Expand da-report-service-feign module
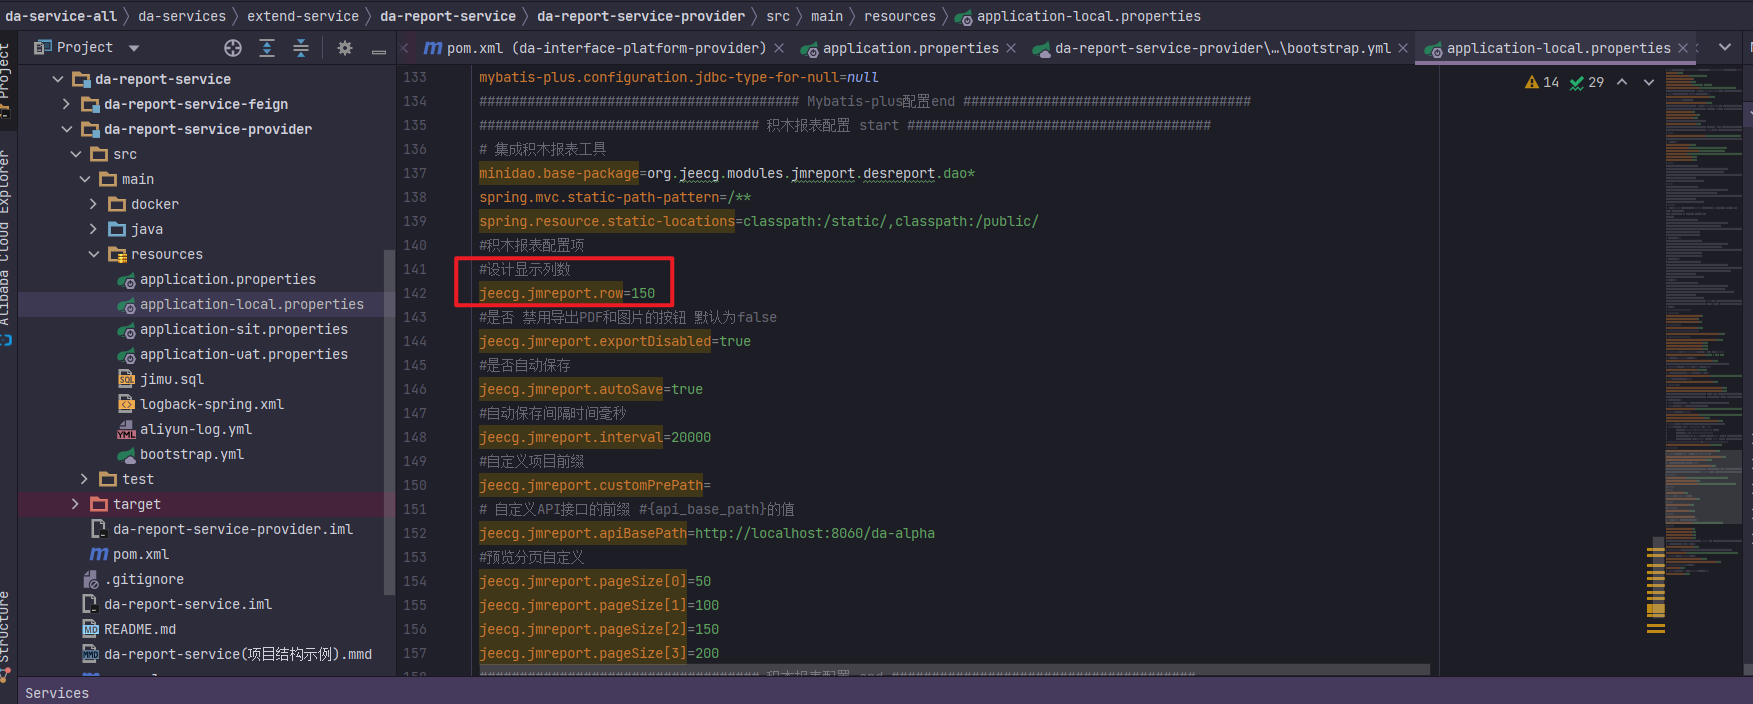This screenshot has height=704, width=1753. (66, 104)
